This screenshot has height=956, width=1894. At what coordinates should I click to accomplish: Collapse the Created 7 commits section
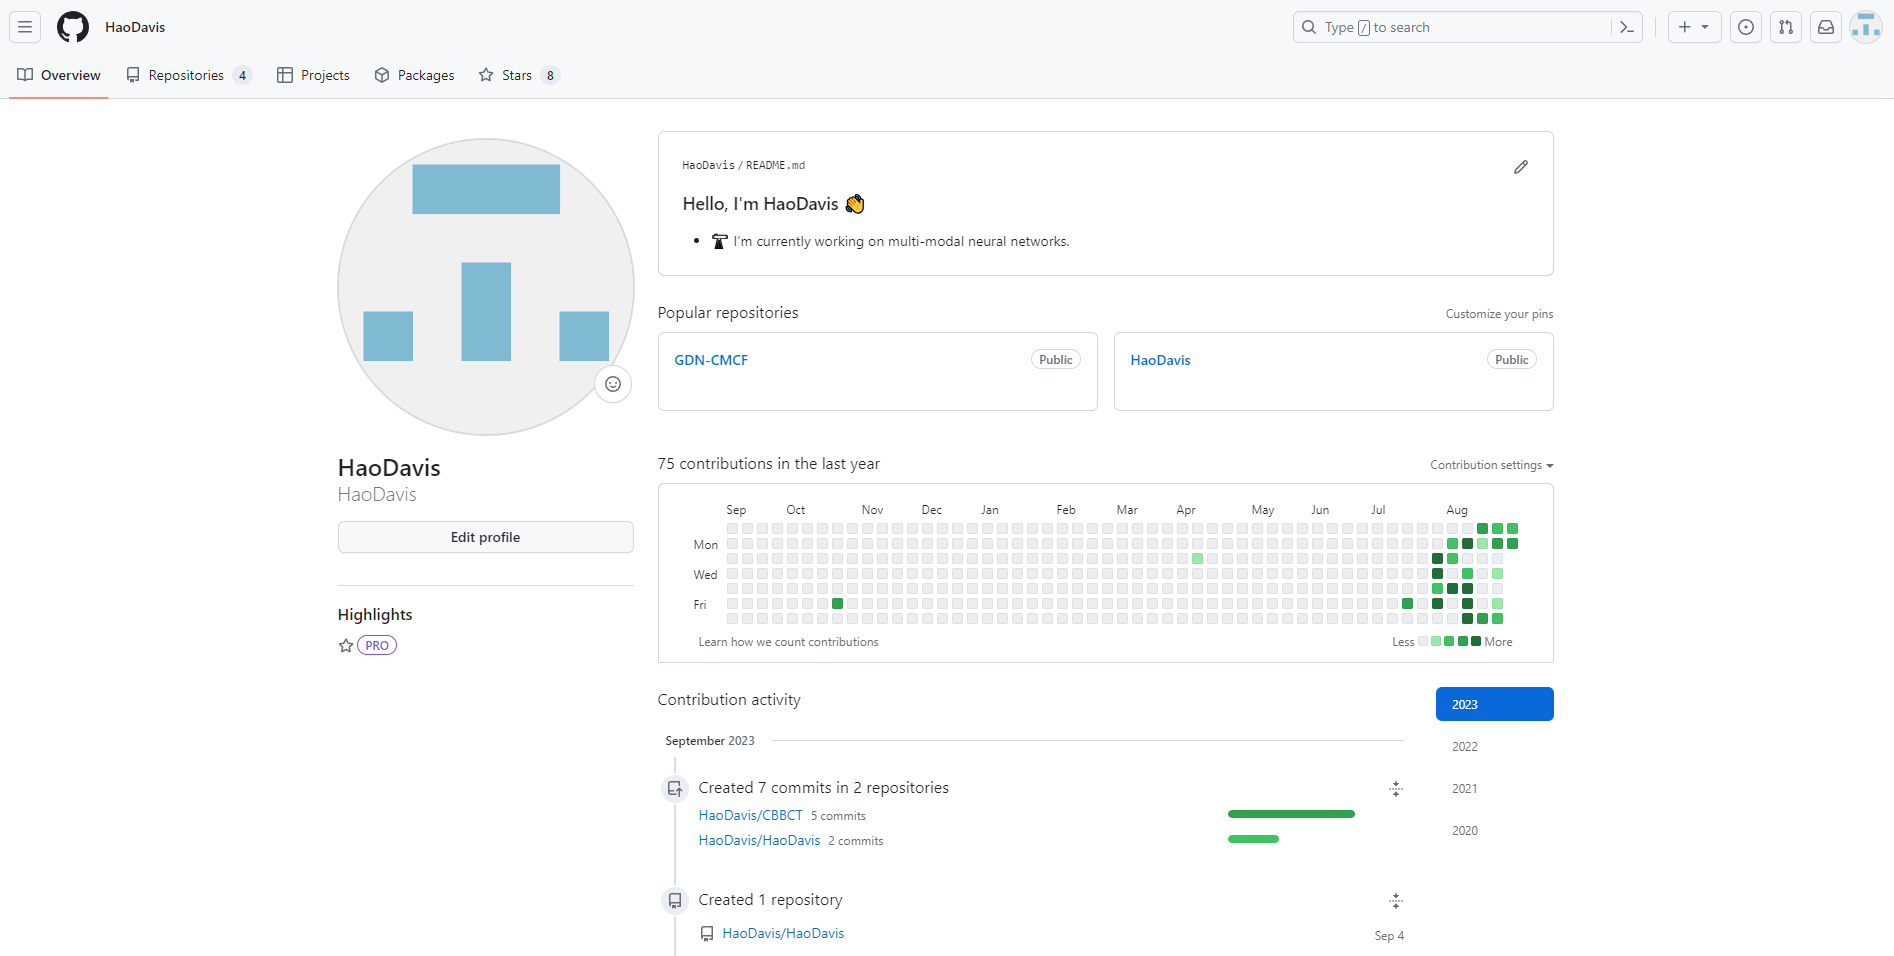(x=1396, y=789)
